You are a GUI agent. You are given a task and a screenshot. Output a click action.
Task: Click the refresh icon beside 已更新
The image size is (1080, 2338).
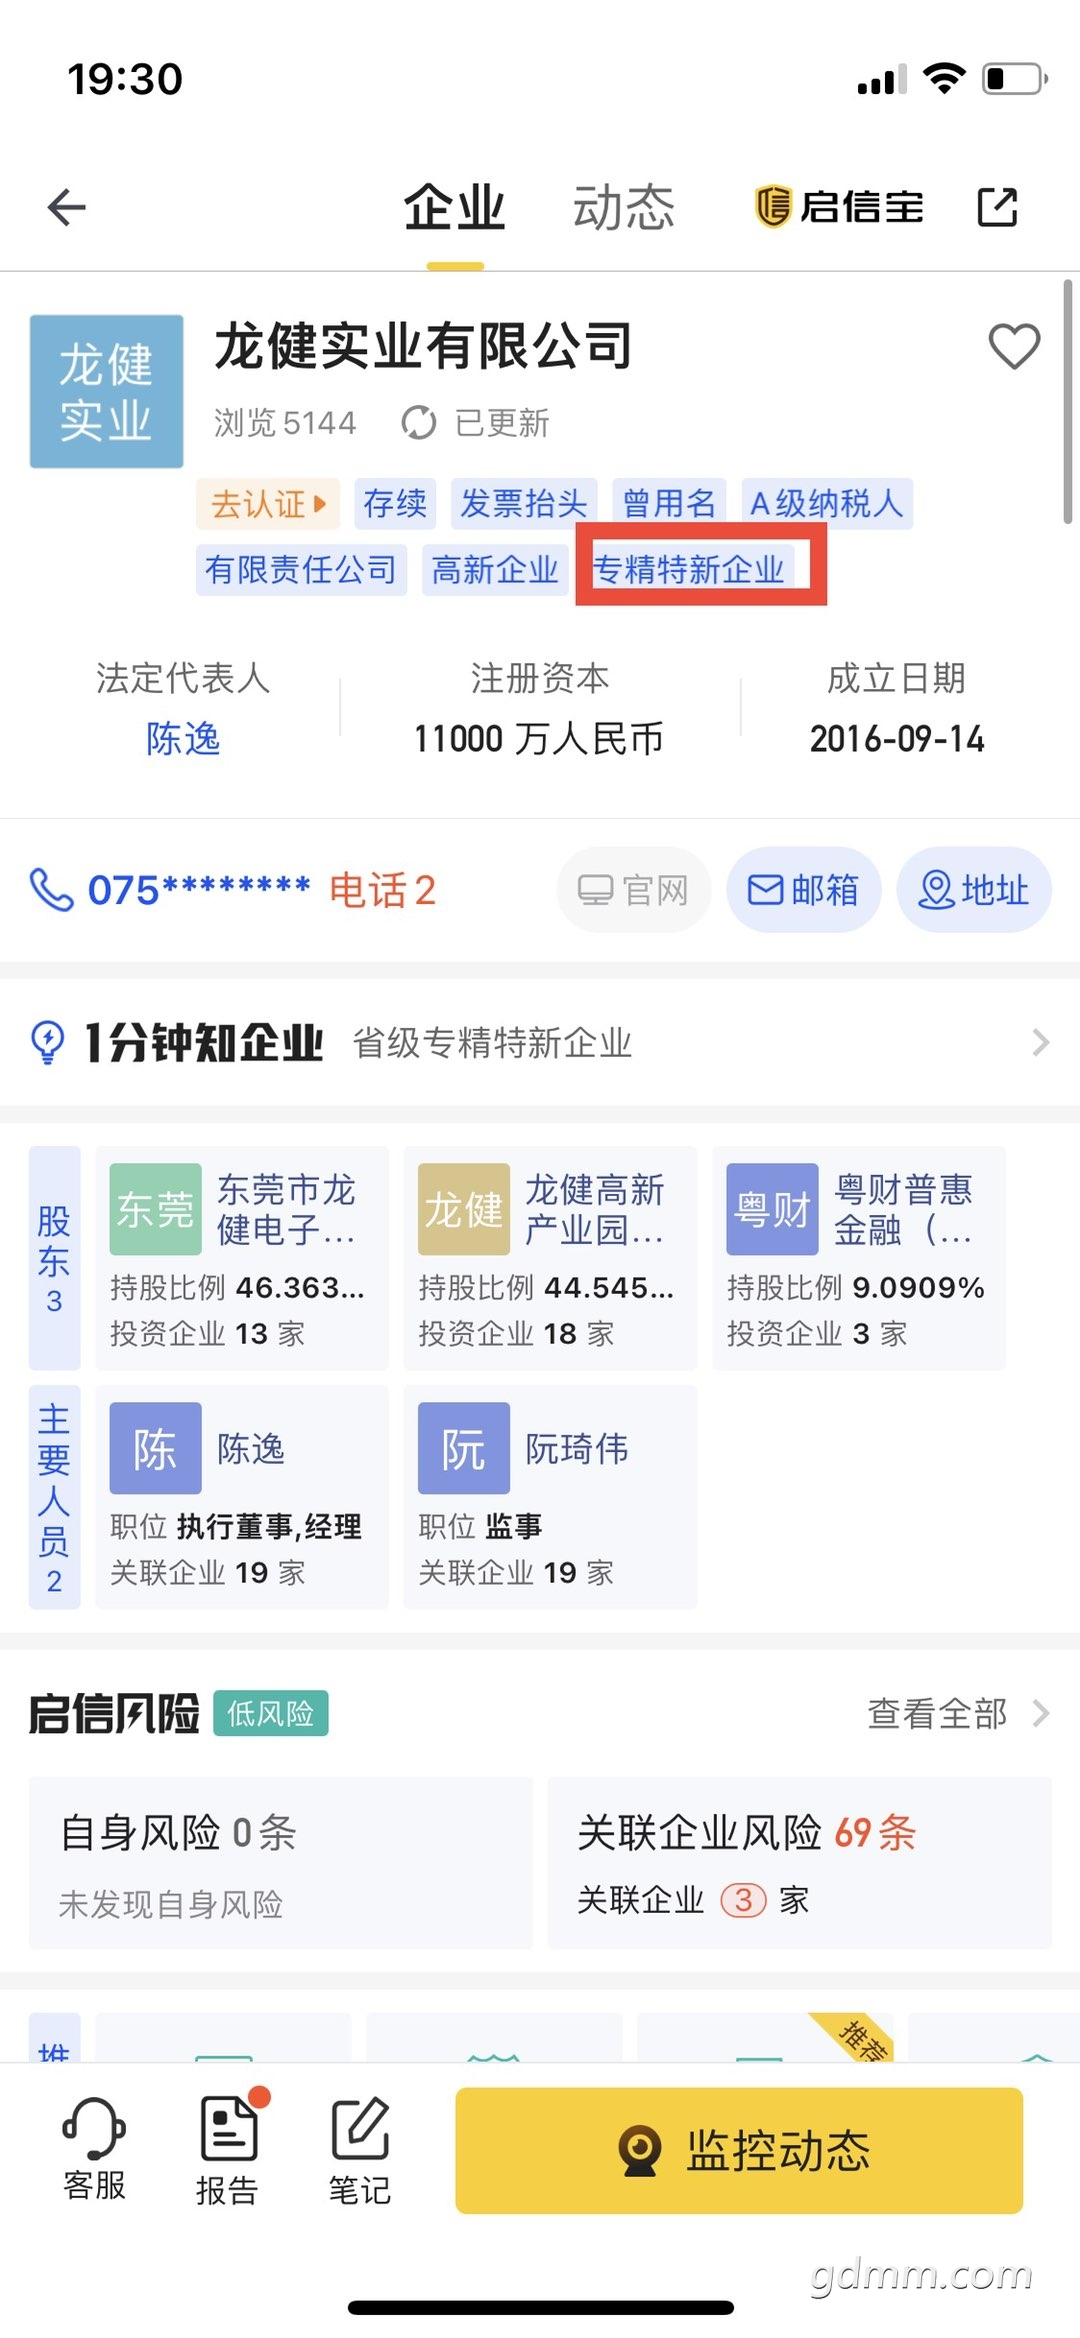[419, 423]
